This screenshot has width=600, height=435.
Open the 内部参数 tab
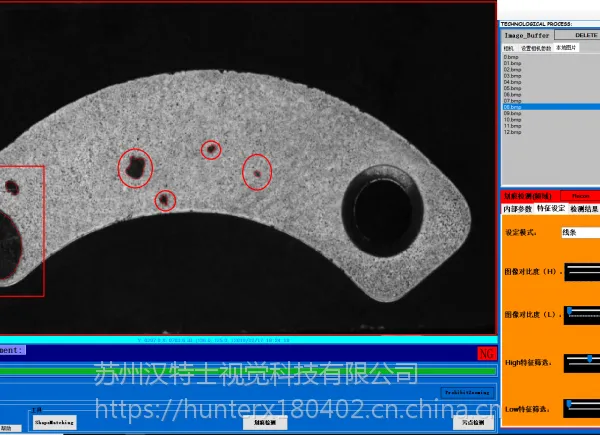click(517, 209)
